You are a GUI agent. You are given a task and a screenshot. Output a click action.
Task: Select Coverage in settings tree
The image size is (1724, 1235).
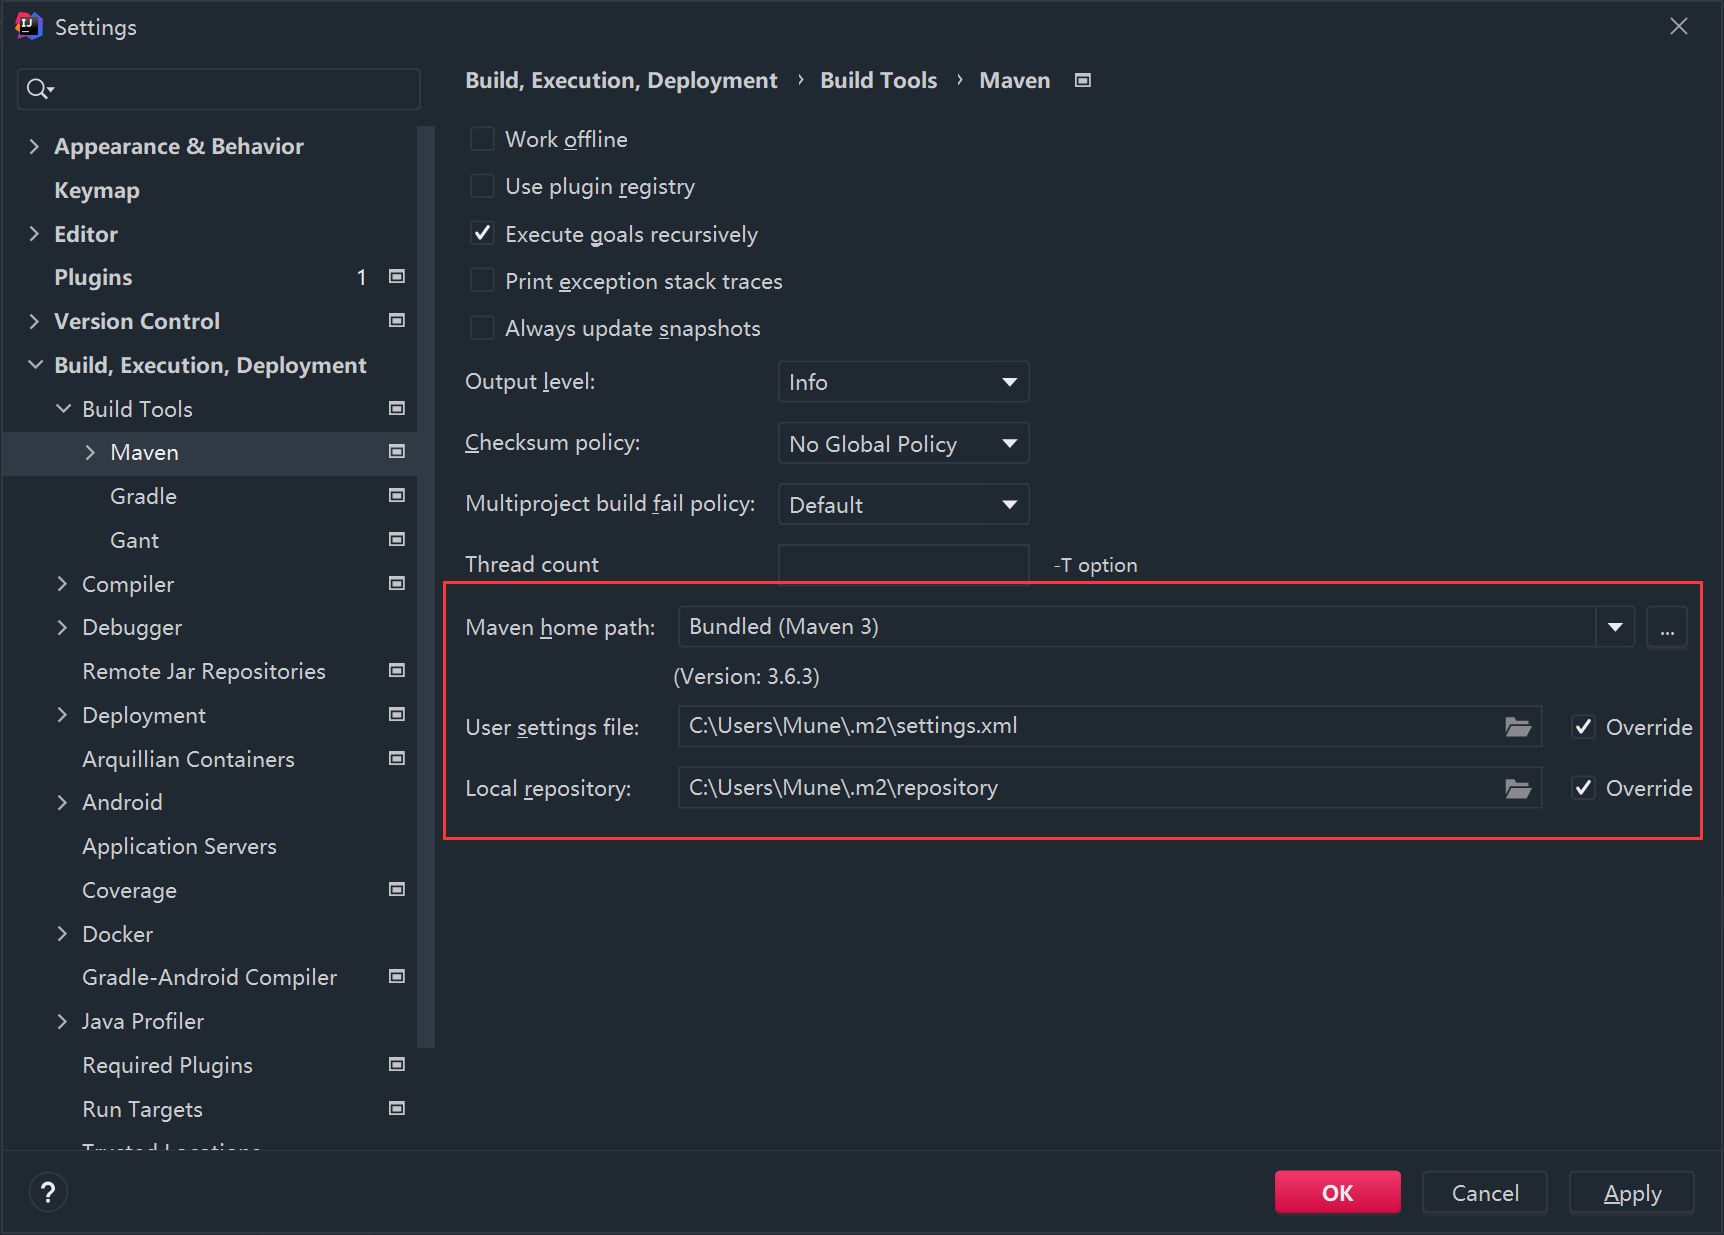pyautogui.click(x=129, y=890)
